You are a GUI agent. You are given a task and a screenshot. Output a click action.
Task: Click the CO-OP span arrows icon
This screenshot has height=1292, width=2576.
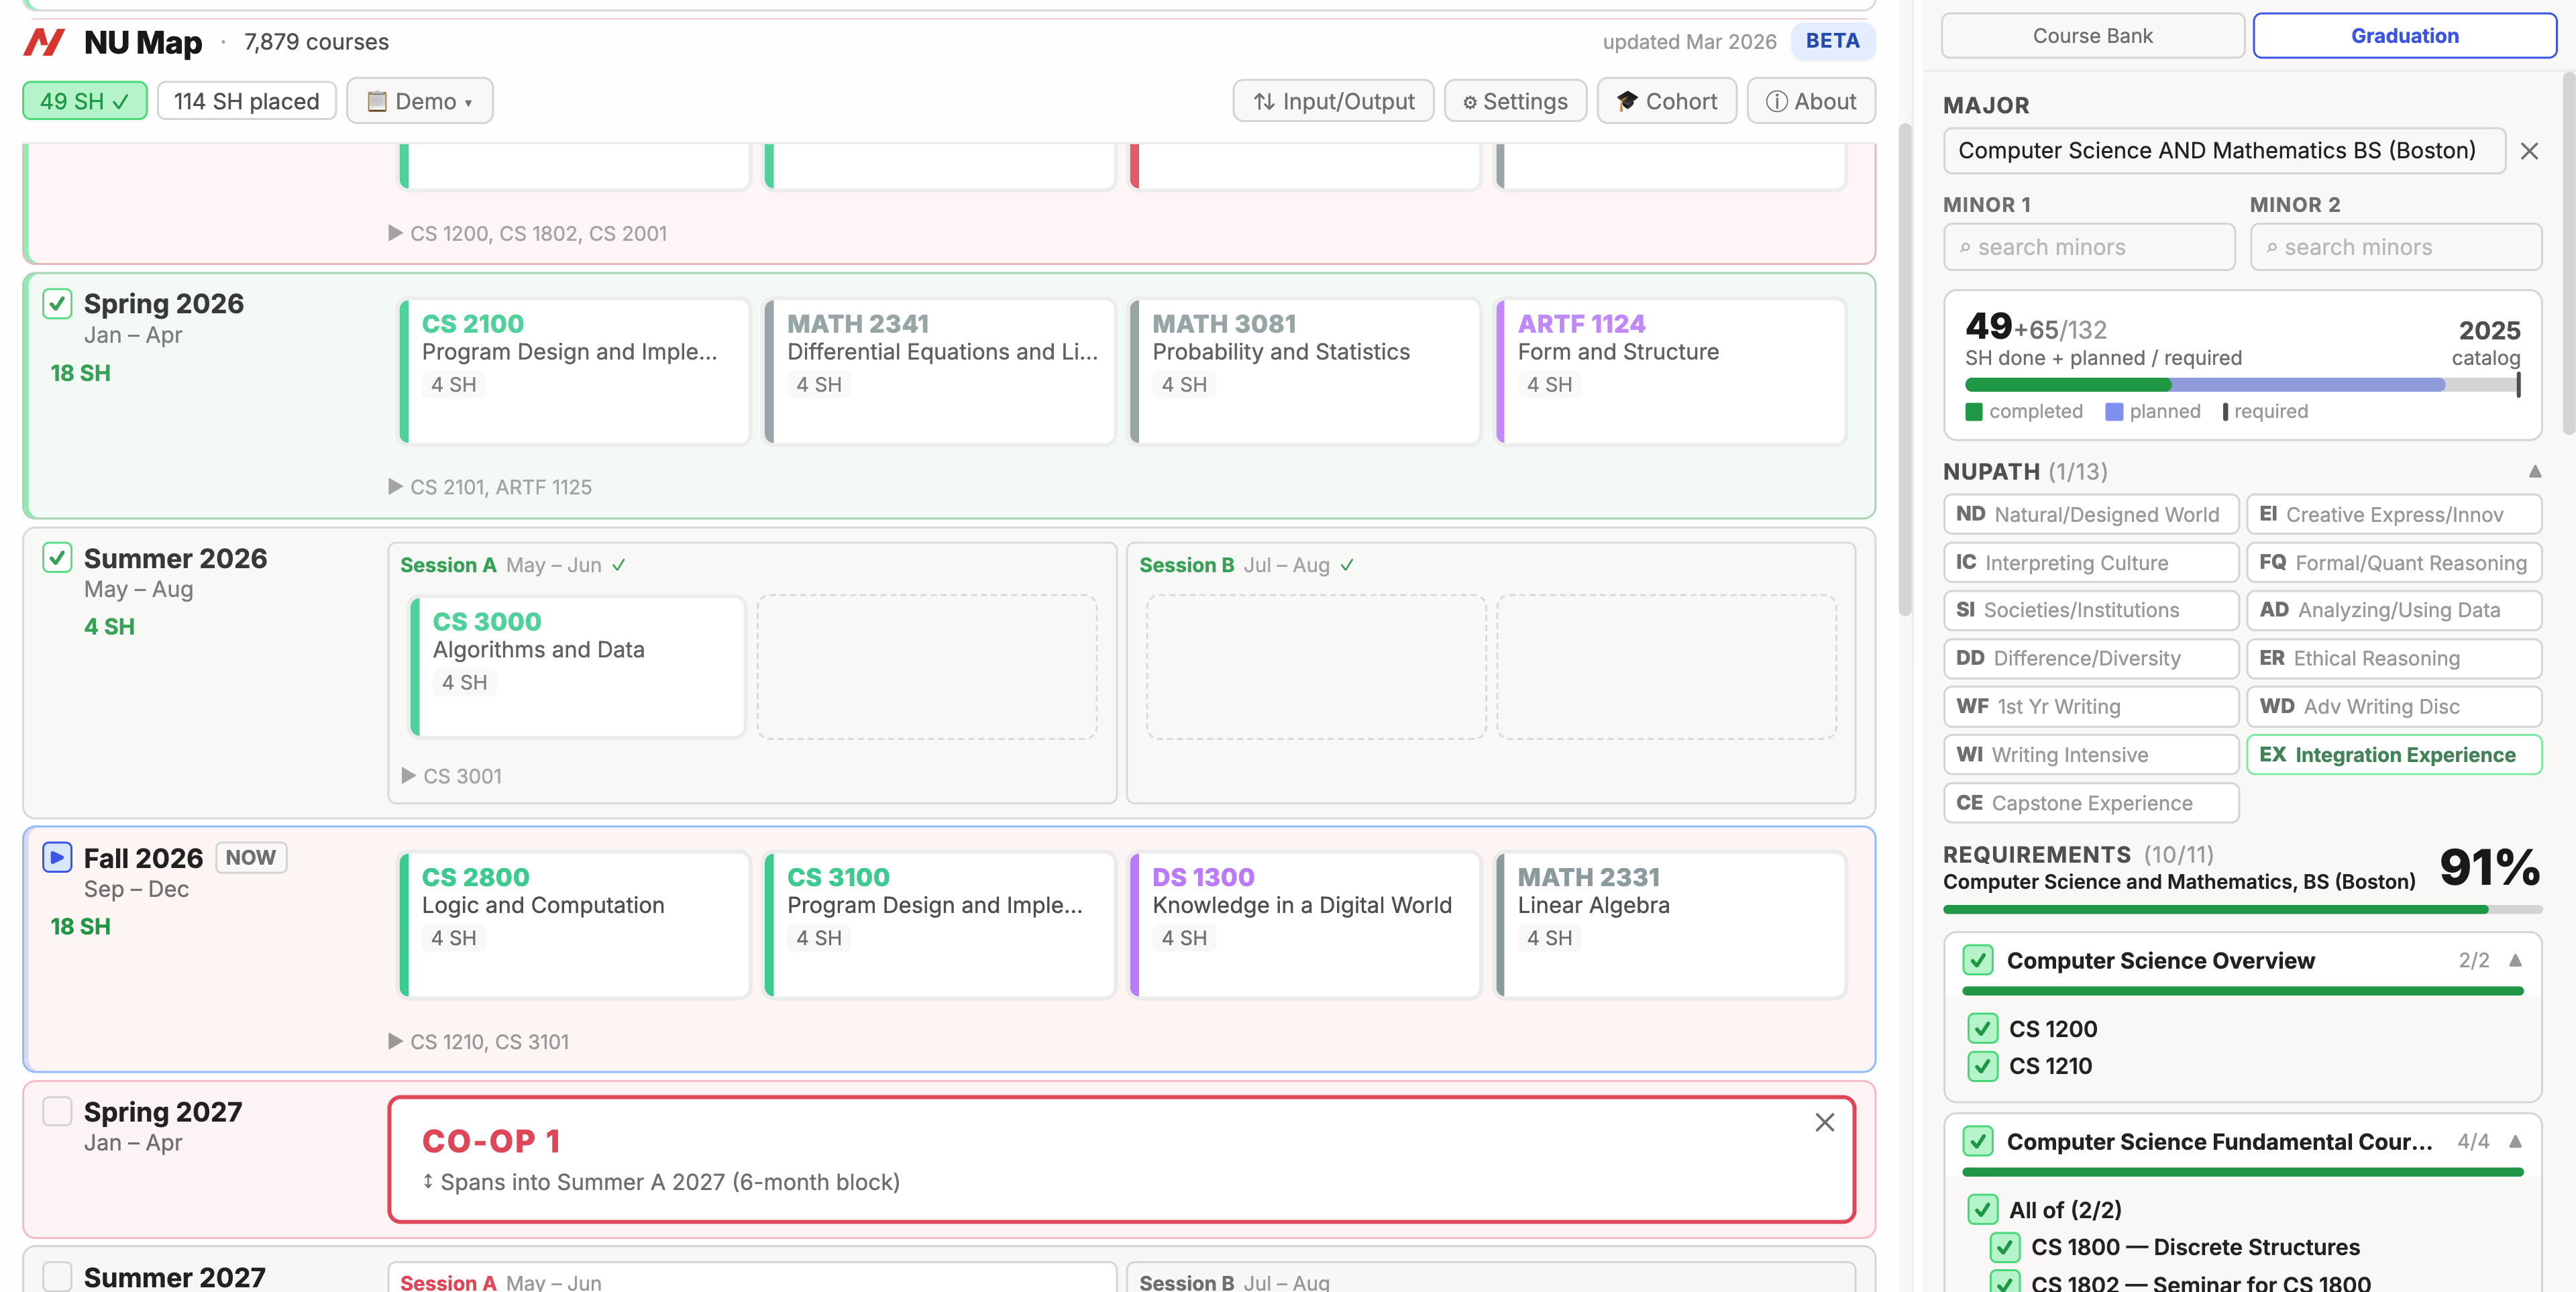pyautogui.click(x=428, y=1182)
